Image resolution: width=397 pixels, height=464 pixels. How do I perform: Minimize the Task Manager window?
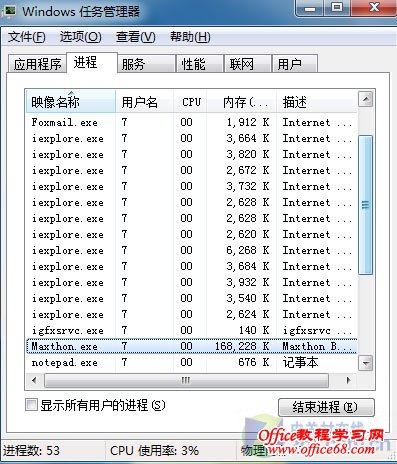(309, 7)
